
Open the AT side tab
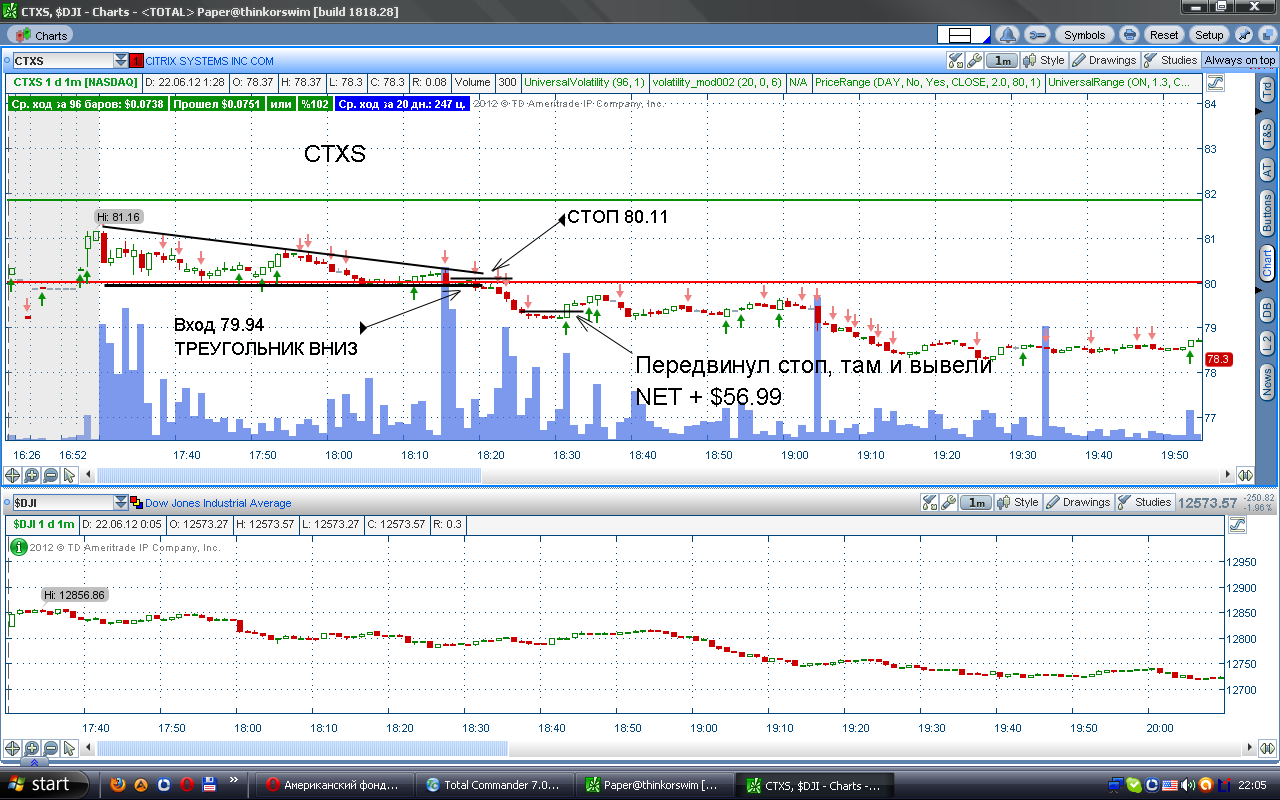pos(1267,170)
